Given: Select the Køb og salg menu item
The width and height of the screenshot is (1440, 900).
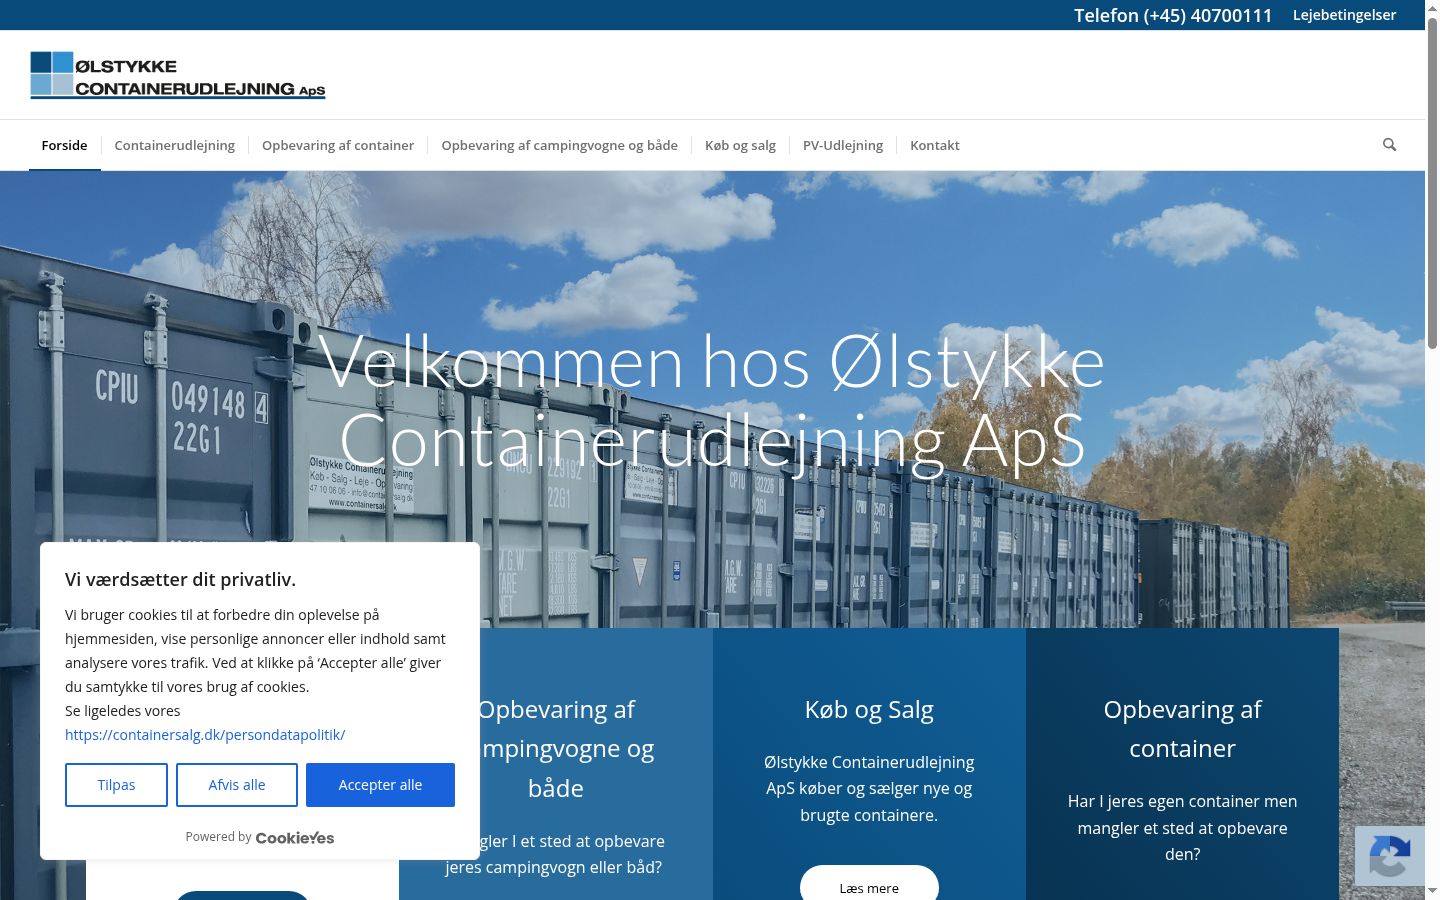Looking at the screenshot, I should pyautogui.click(x=740, y=145).
